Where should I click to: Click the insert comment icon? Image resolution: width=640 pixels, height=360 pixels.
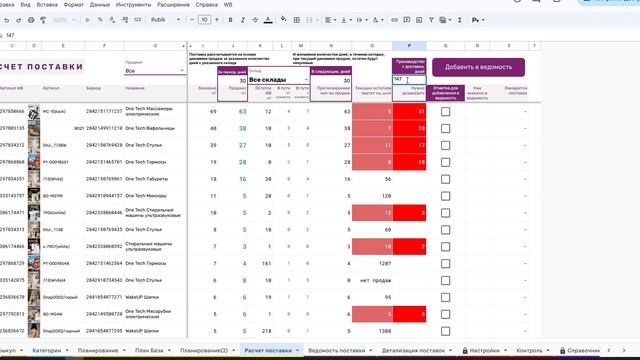point(407,20)
